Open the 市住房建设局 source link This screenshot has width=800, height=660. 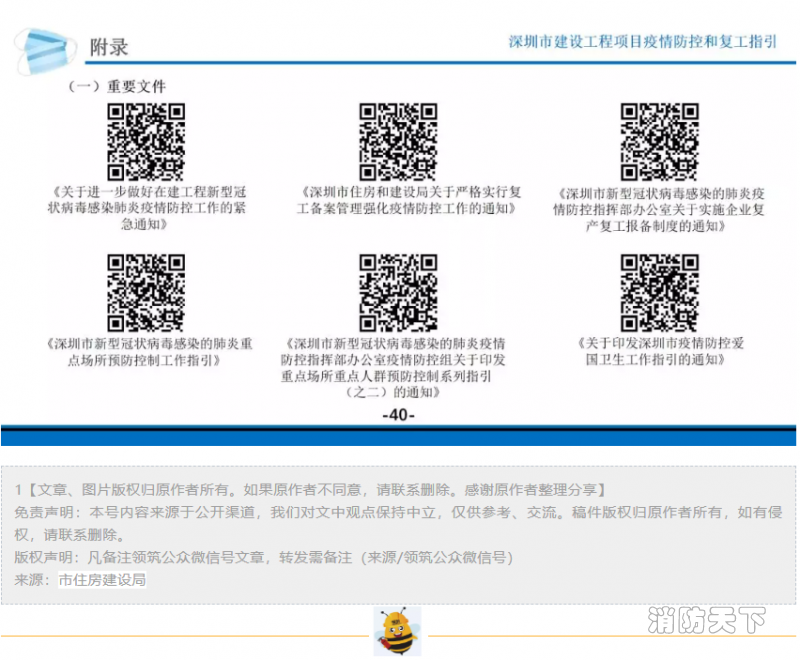click(102, 579)
